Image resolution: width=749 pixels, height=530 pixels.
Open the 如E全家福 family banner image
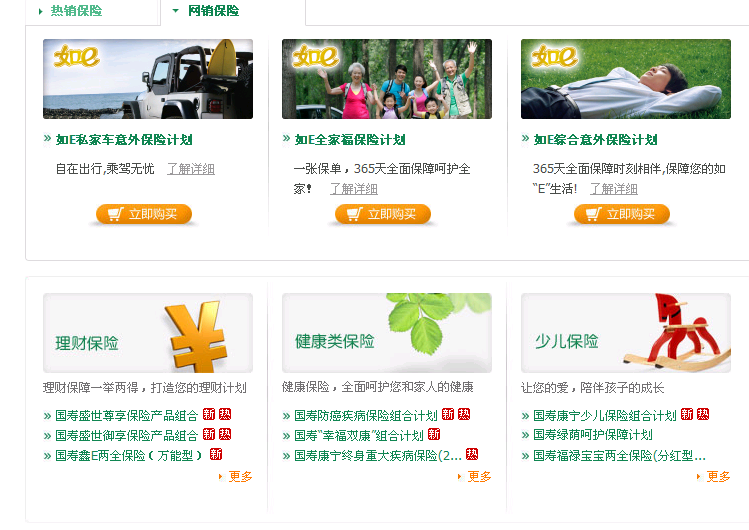click(387, 79)
